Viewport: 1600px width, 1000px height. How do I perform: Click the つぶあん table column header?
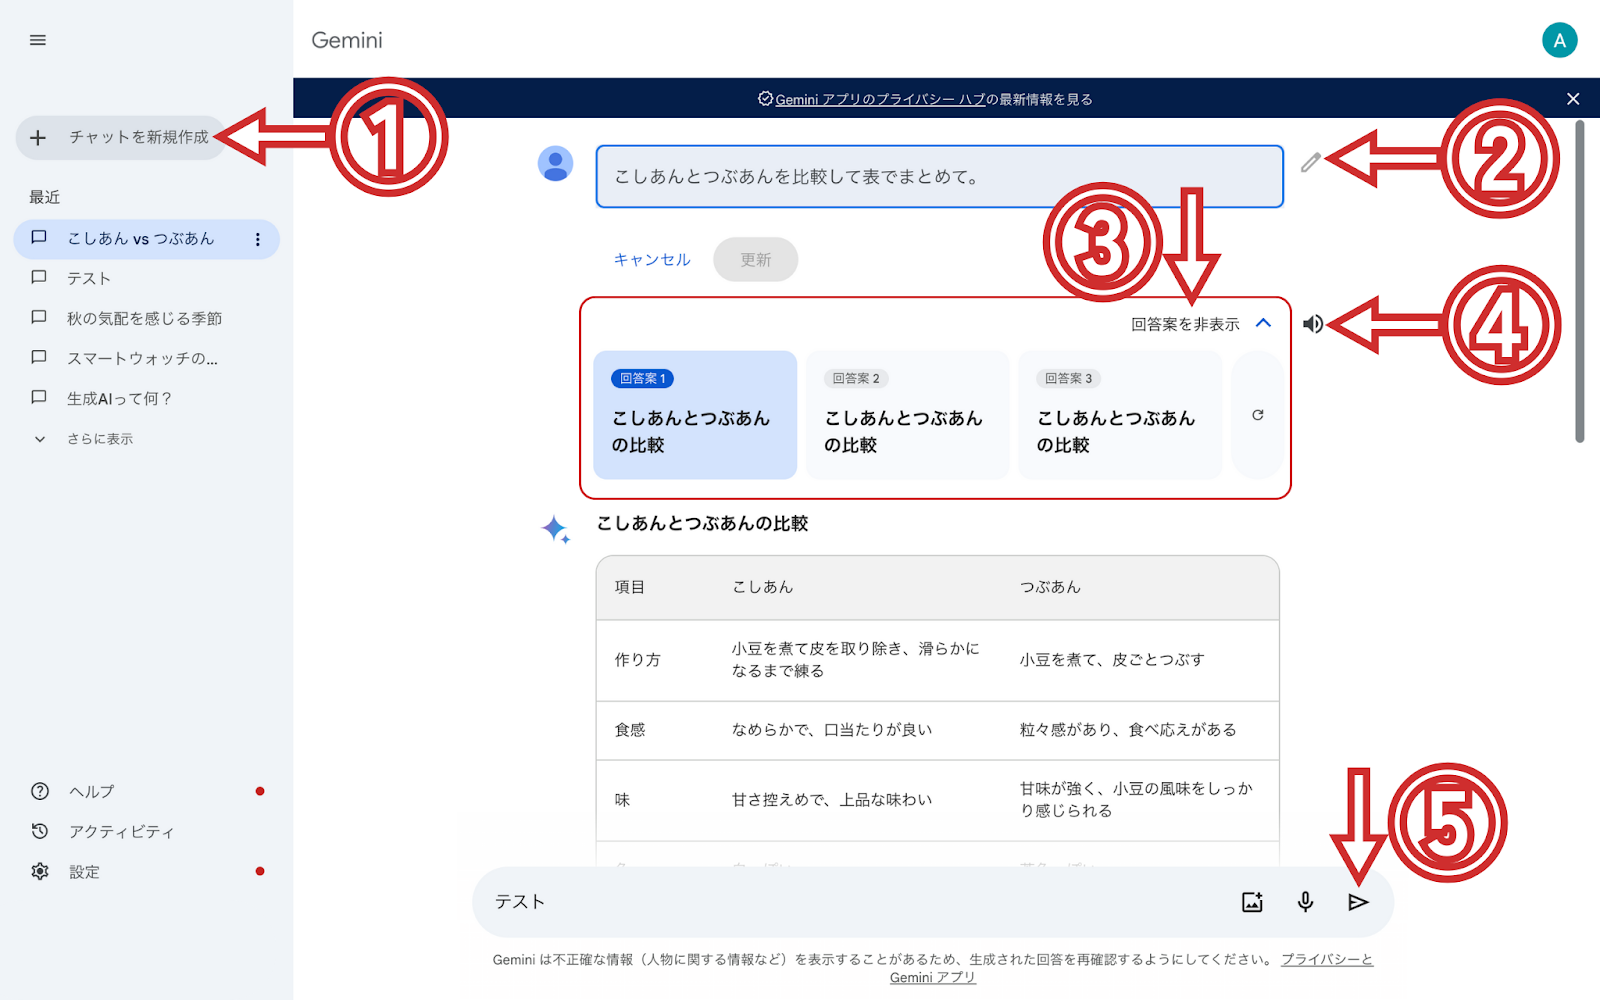(1050, 587)
